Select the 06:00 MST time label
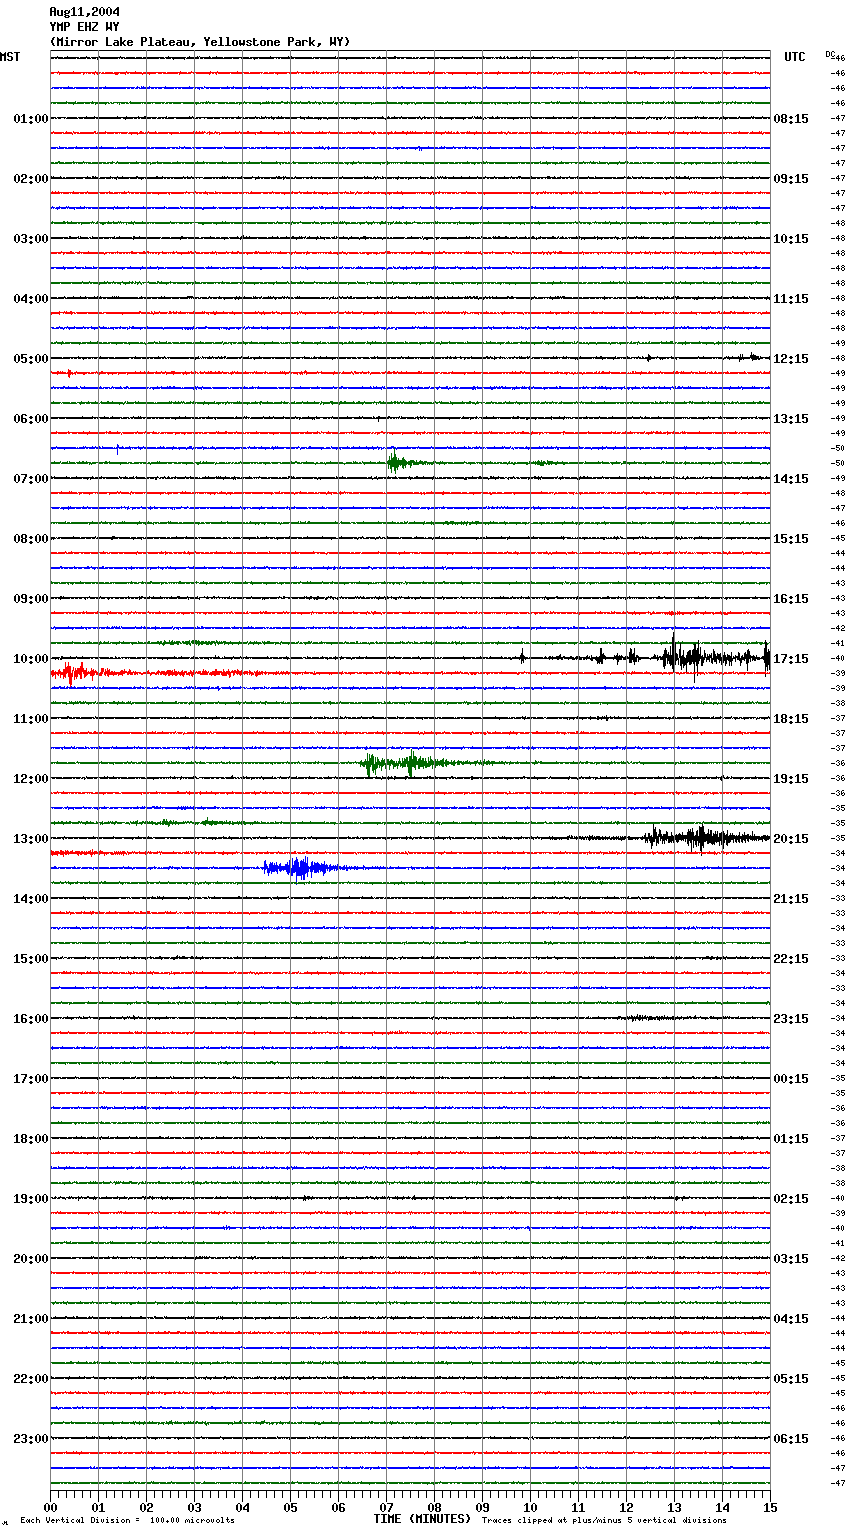 pos(31,419)
